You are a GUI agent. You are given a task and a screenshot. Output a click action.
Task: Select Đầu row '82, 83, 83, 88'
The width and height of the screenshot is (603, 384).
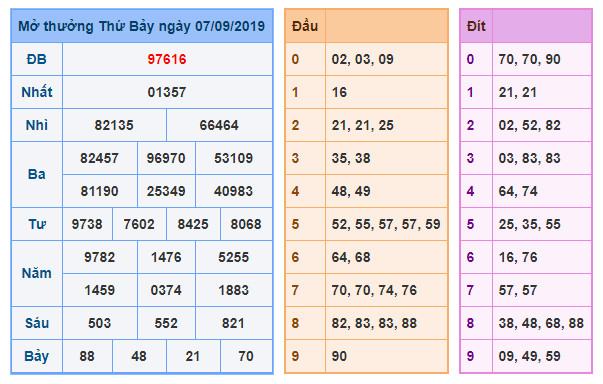click(x=374, y=323)
